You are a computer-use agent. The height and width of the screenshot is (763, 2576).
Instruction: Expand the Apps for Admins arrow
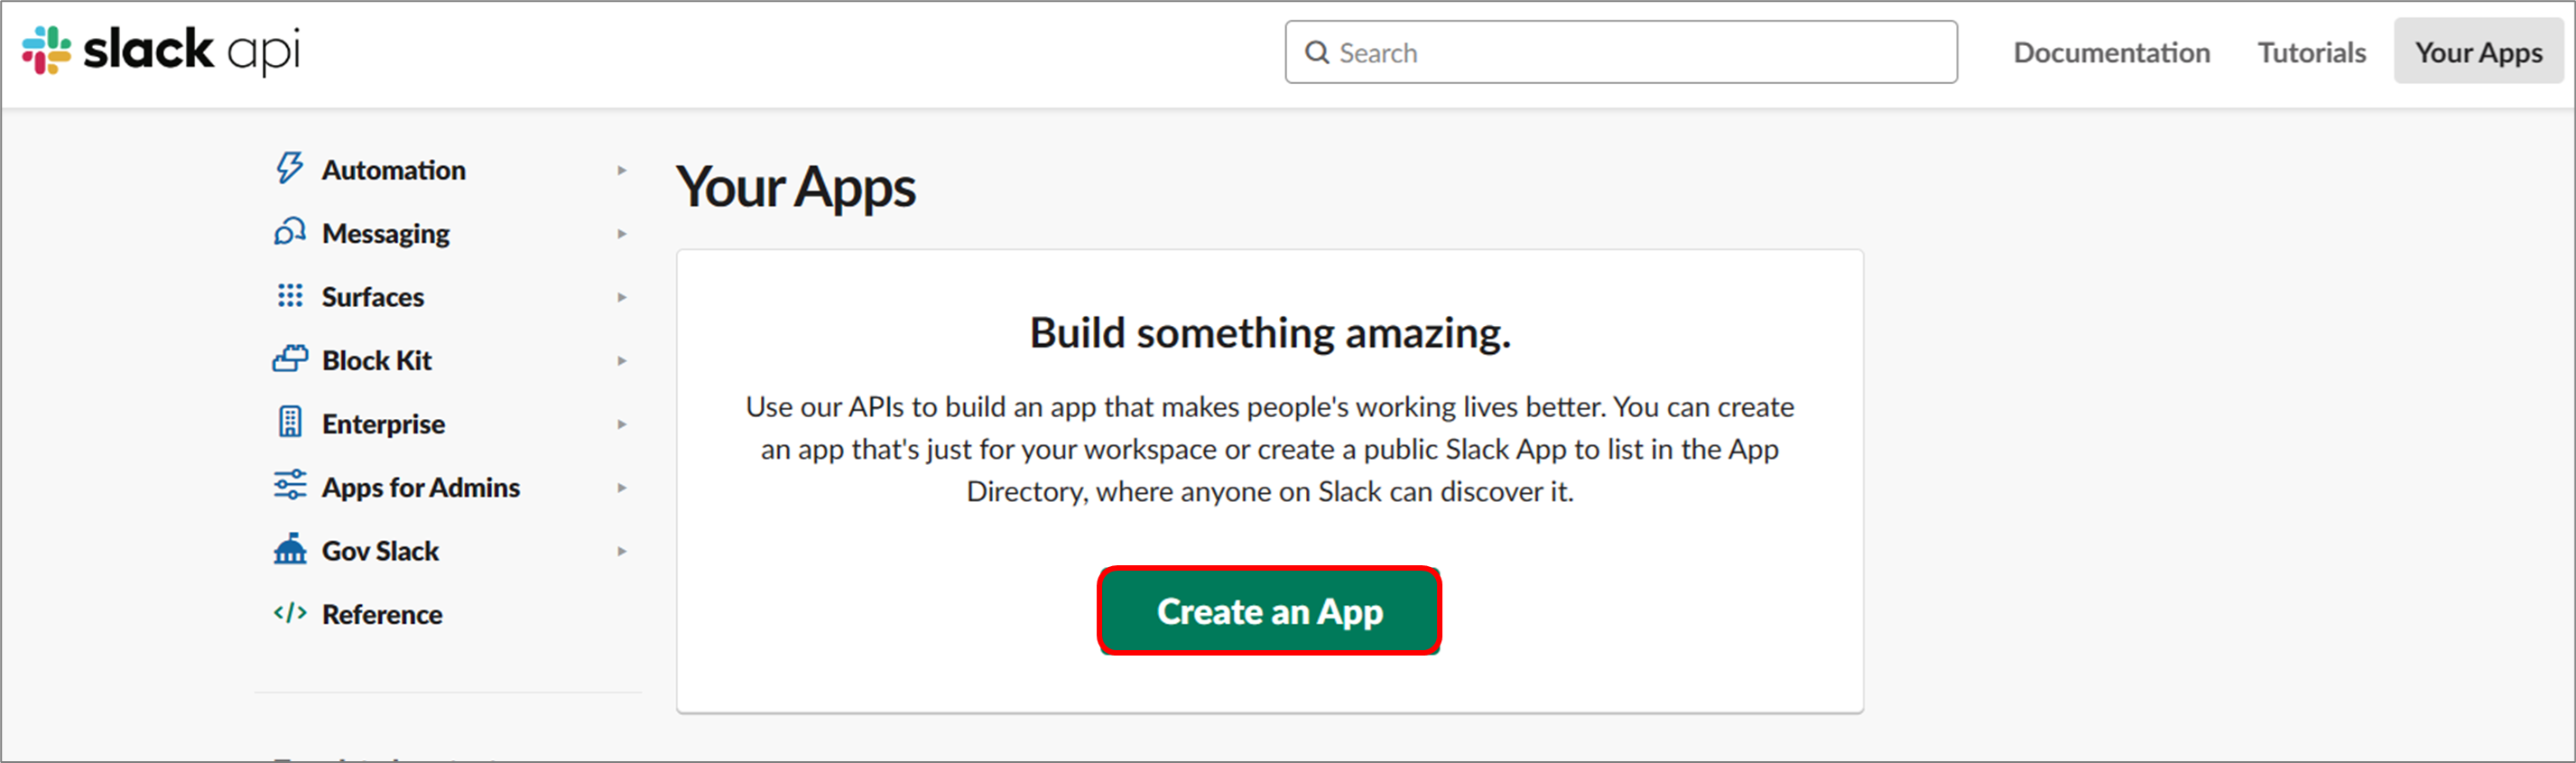[x=622, y=488]
